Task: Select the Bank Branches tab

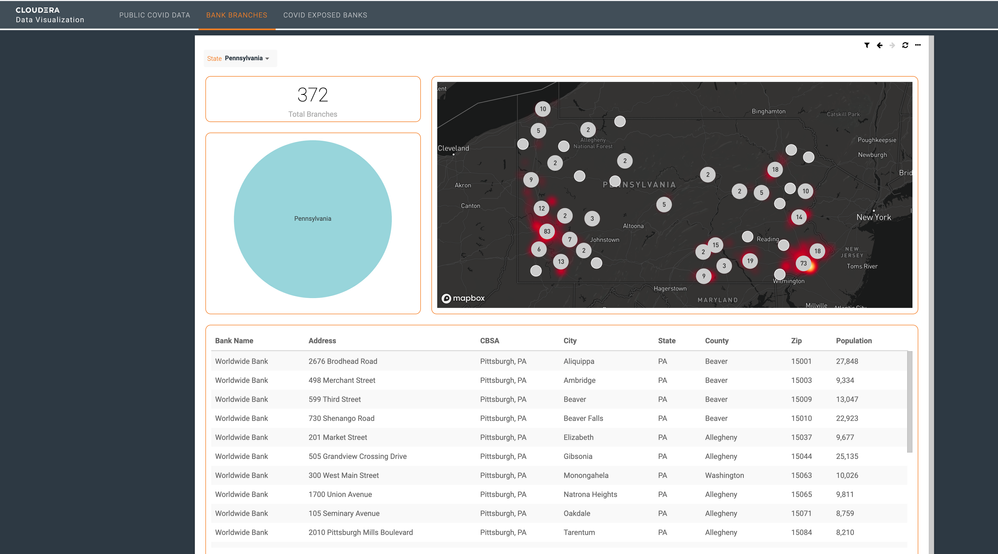Action: [x=237, y=15]
